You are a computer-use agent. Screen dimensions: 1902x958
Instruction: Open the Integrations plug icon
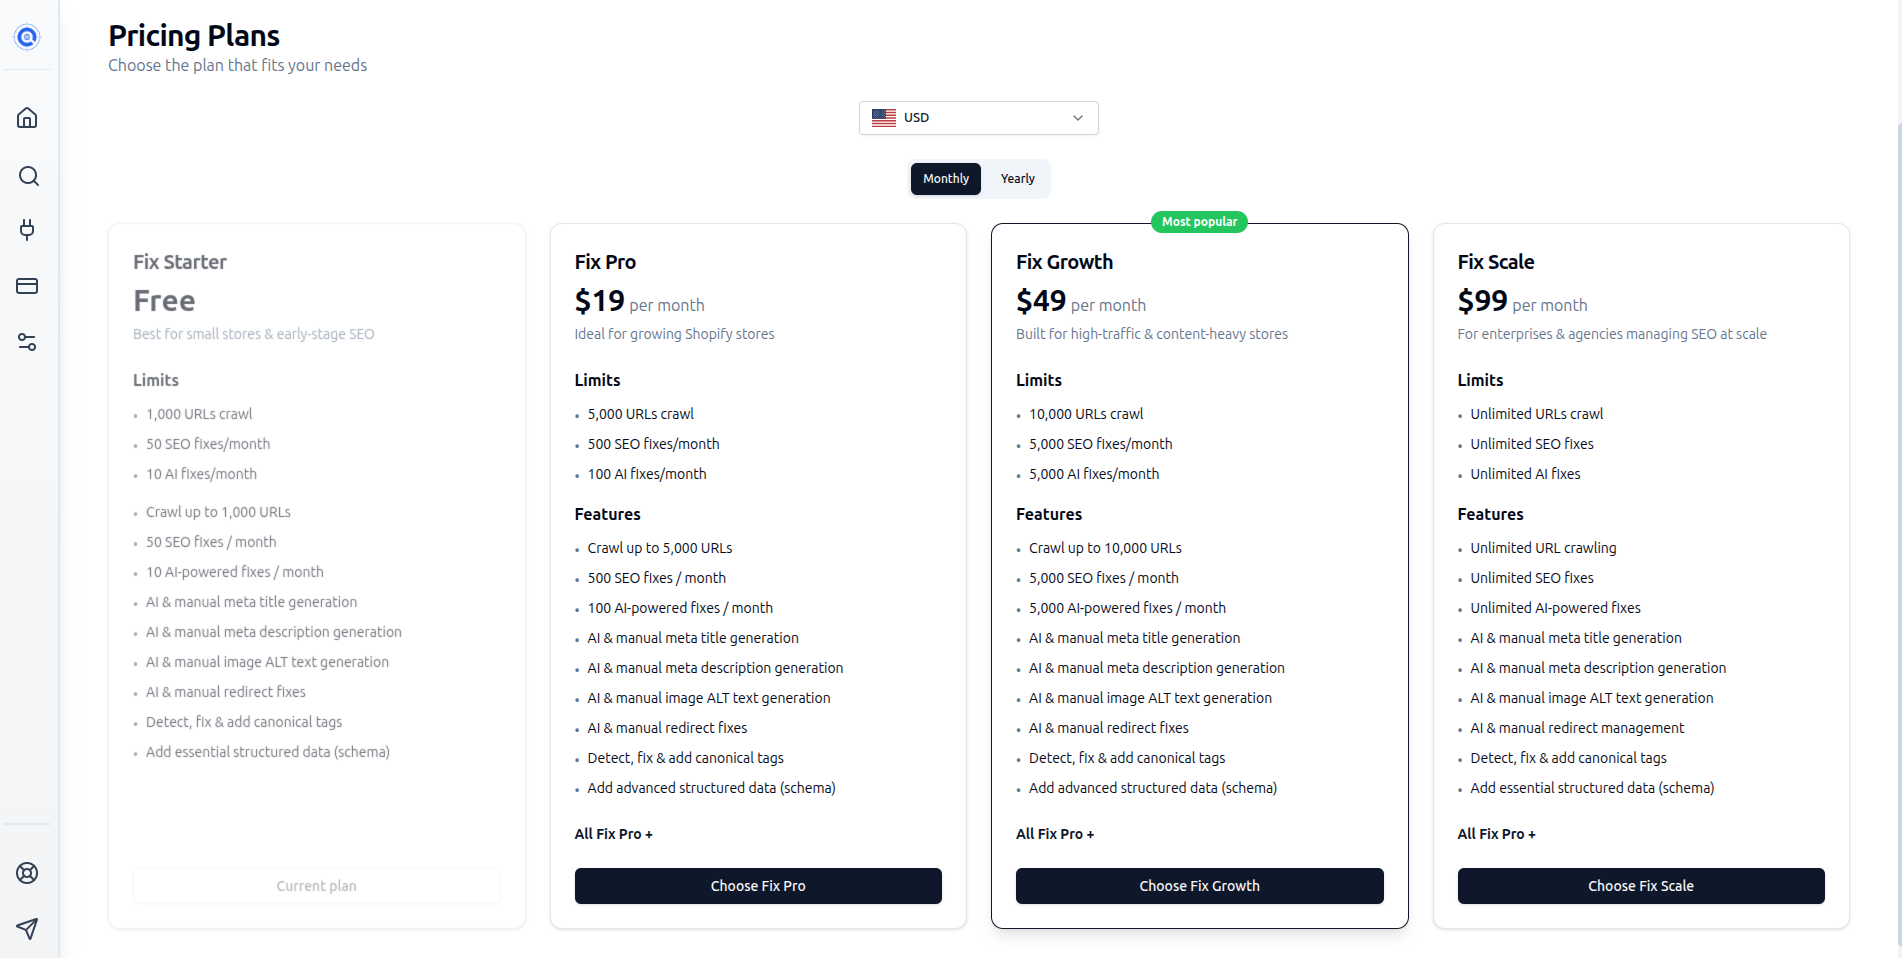tap(27, 230)
